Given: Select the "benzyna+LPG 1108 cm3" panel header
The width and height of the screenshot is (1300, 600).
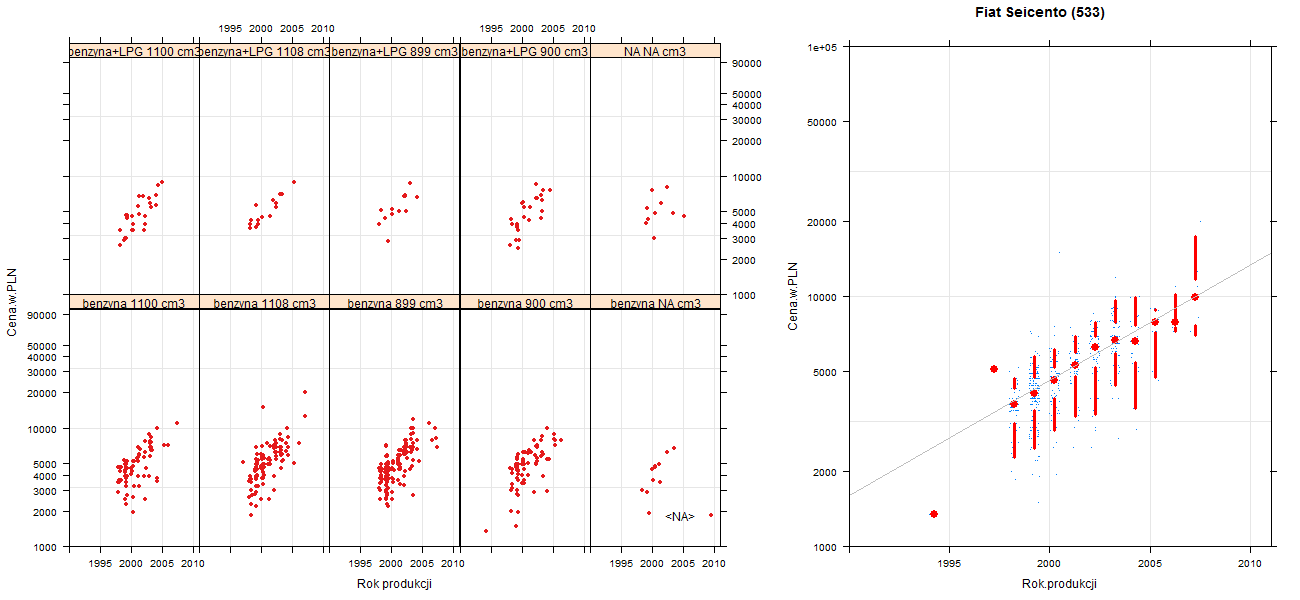Looking at the screenshot, I should click(264, 51).
